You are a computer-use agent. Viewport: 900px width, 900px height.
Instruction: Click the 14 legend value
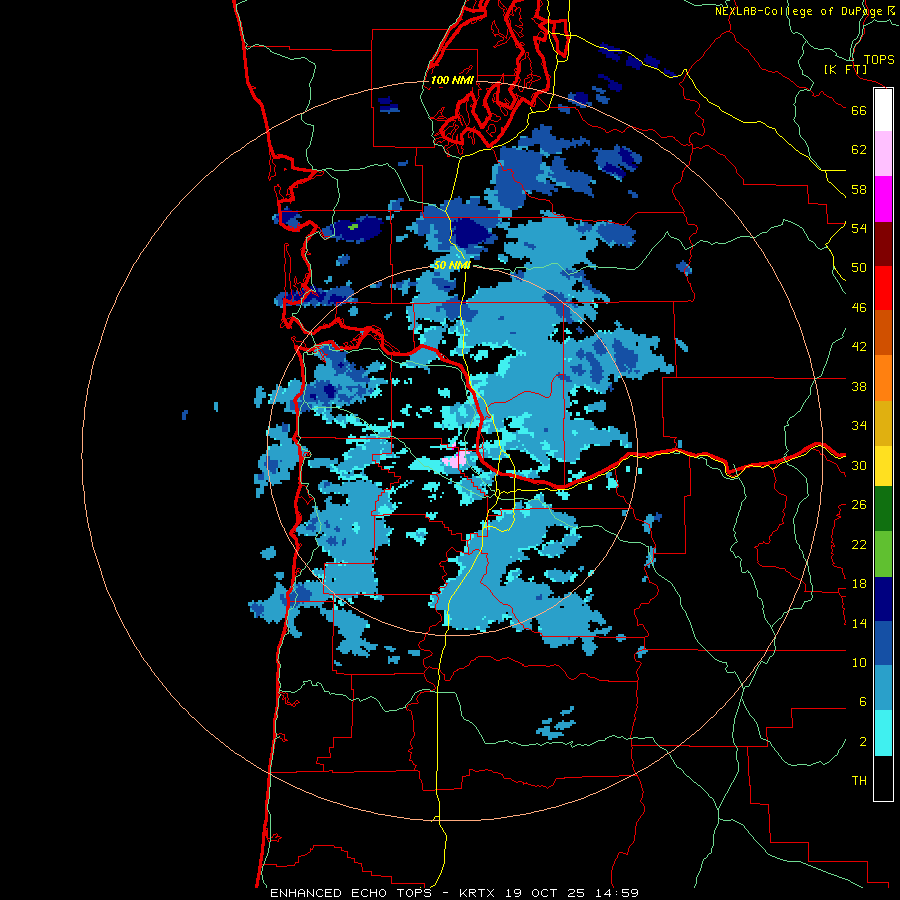859,623
